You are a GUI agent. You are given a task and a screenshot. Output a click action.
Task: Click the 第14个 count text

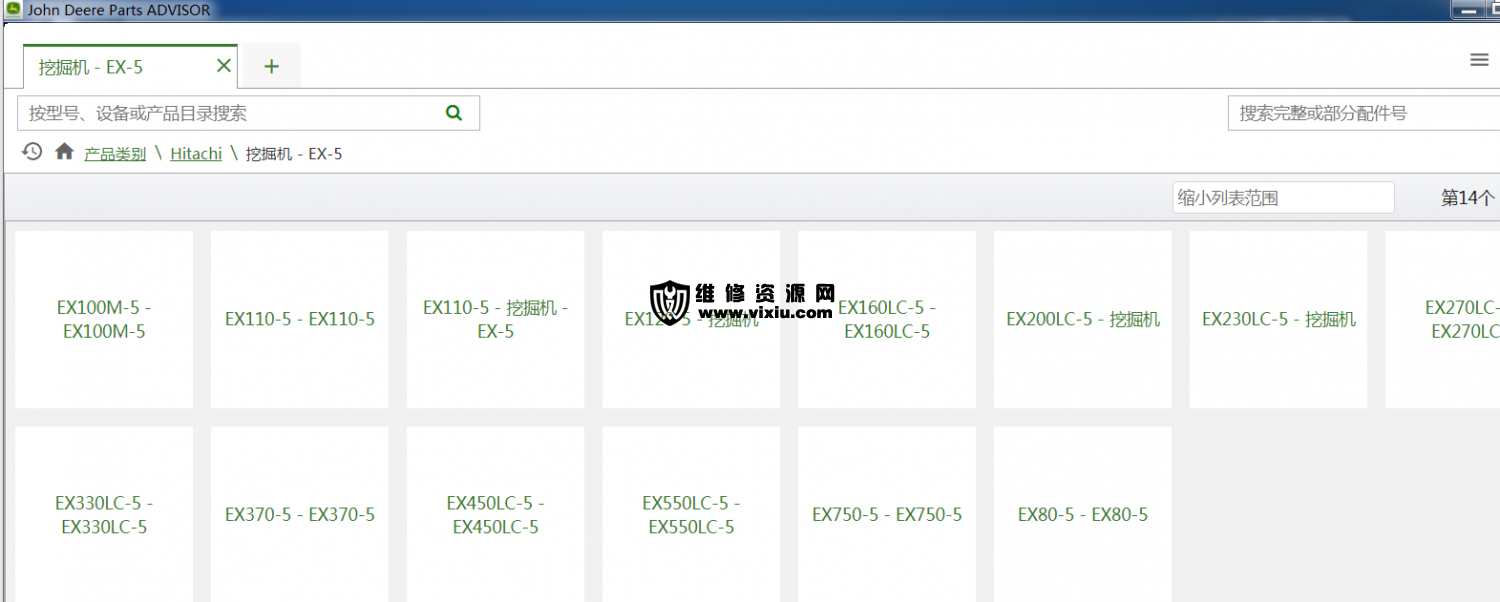(x=1468, y=198)
